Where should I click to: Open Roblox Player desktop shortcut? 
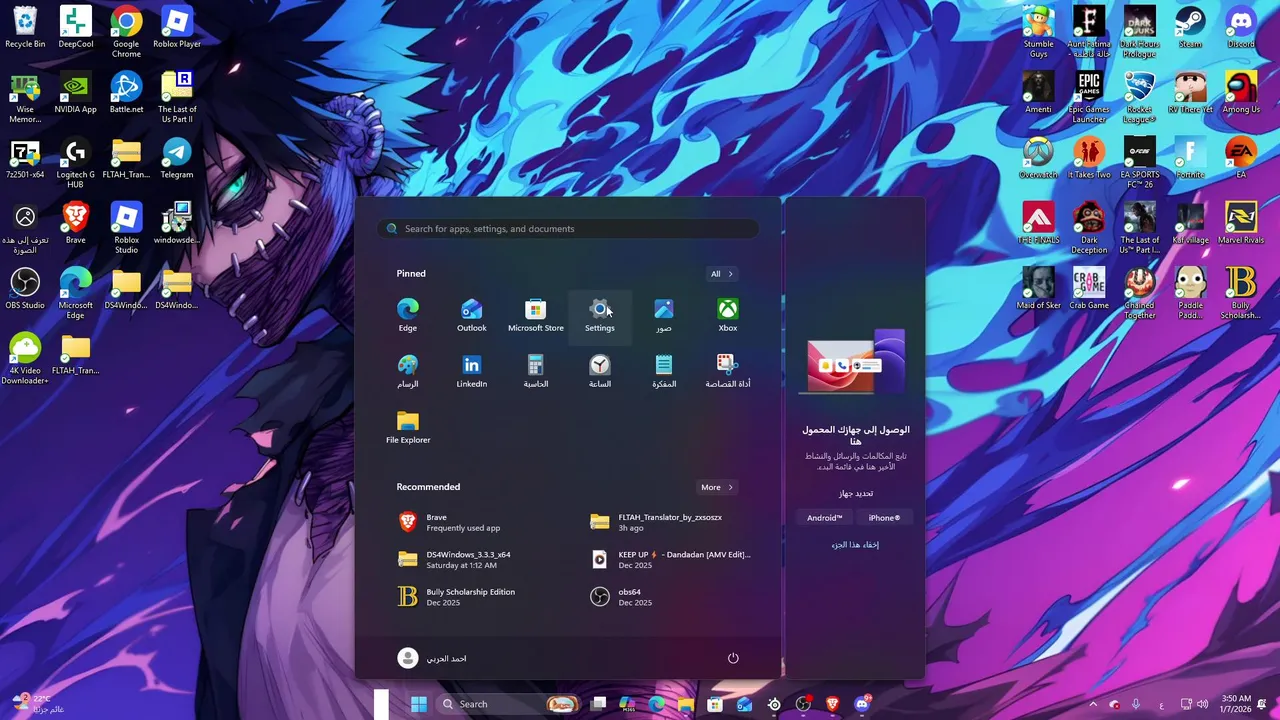point(177,28)
